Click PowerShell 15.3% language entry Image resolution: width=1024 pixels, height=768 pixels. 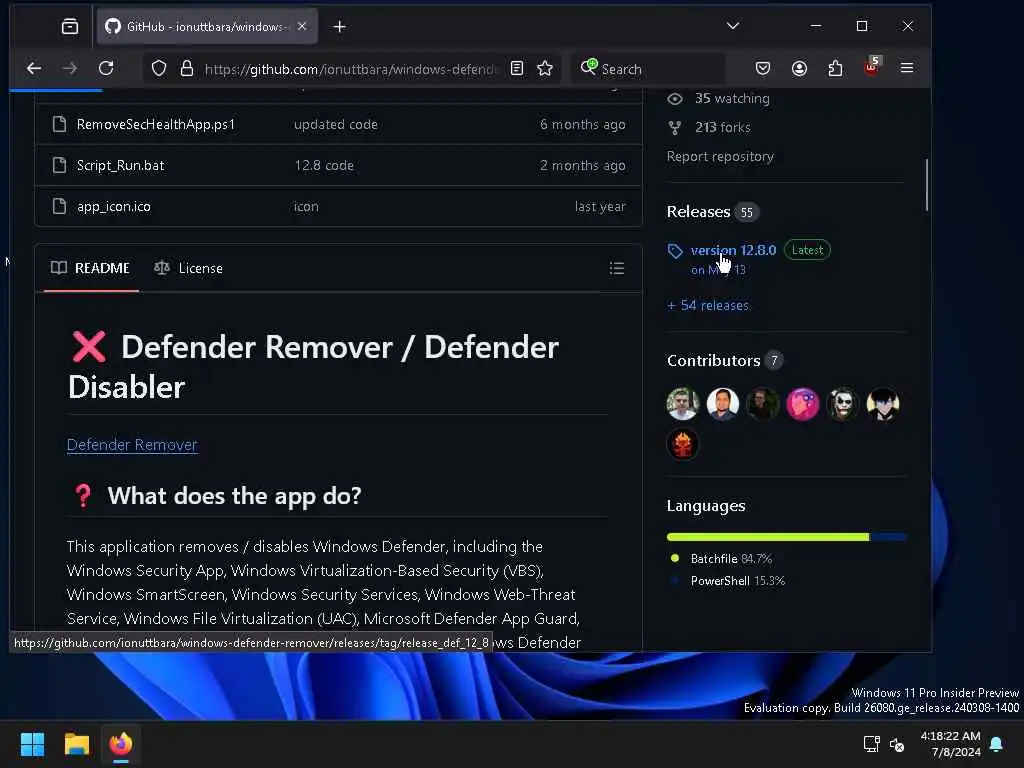click(x=728, y=581)
